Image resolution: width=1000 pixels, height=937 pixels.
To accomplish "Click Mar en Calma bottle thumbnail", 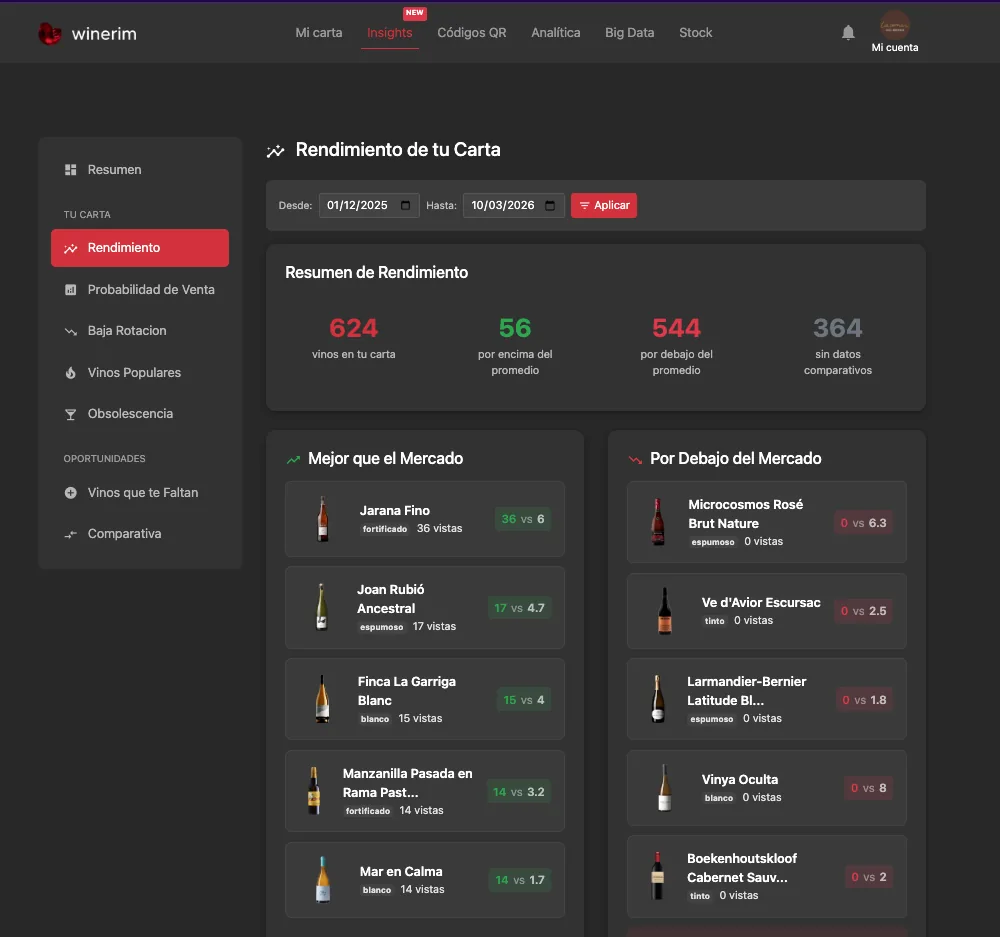I will coord(323,880).
